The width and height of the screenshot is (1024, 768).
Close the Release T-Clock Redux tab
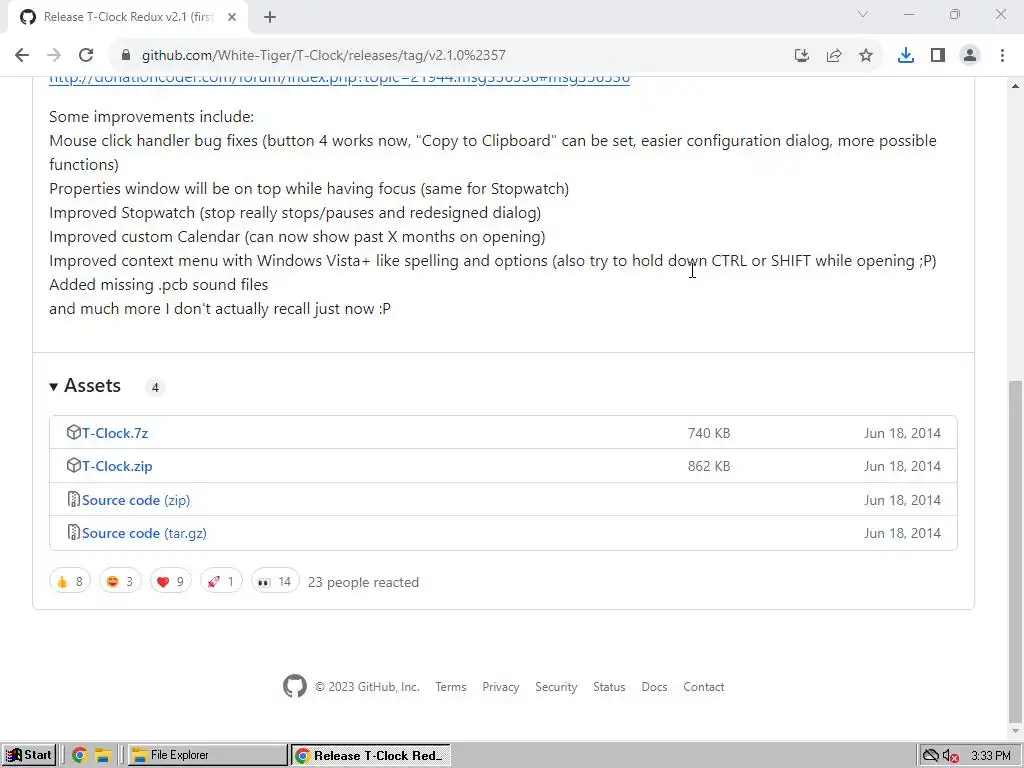(x=232, y=18)
